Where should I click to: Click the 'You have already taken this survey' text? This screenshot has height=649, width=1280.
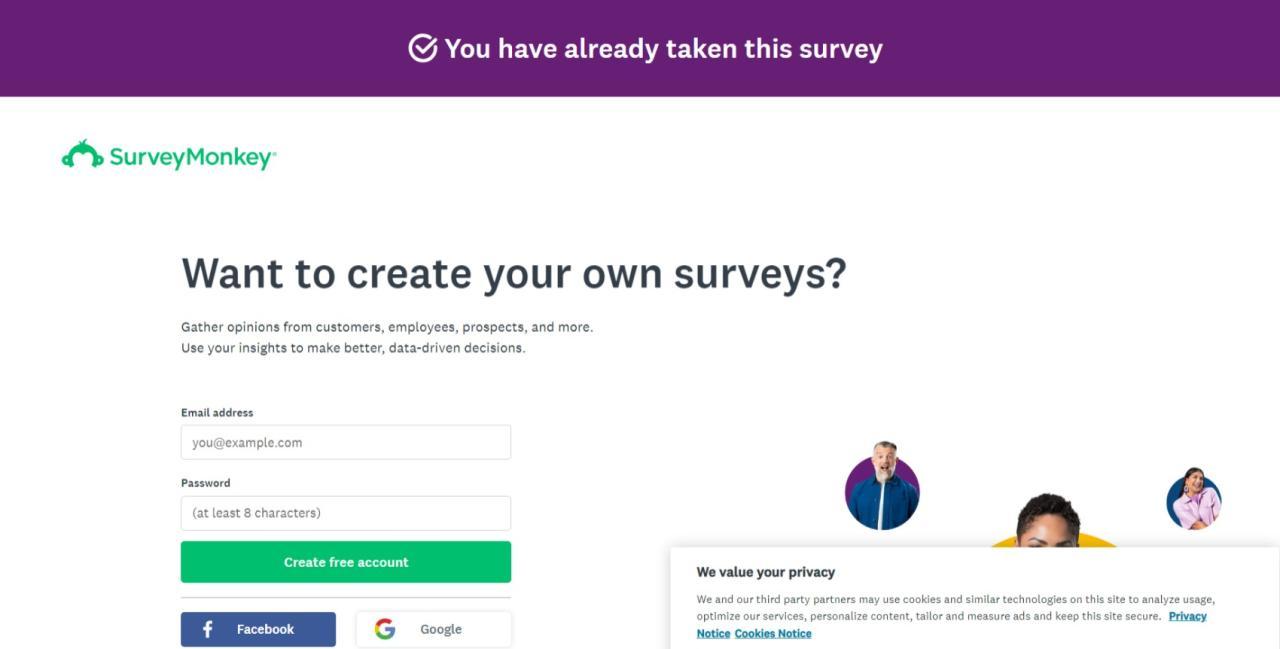(x=663, y=48)
